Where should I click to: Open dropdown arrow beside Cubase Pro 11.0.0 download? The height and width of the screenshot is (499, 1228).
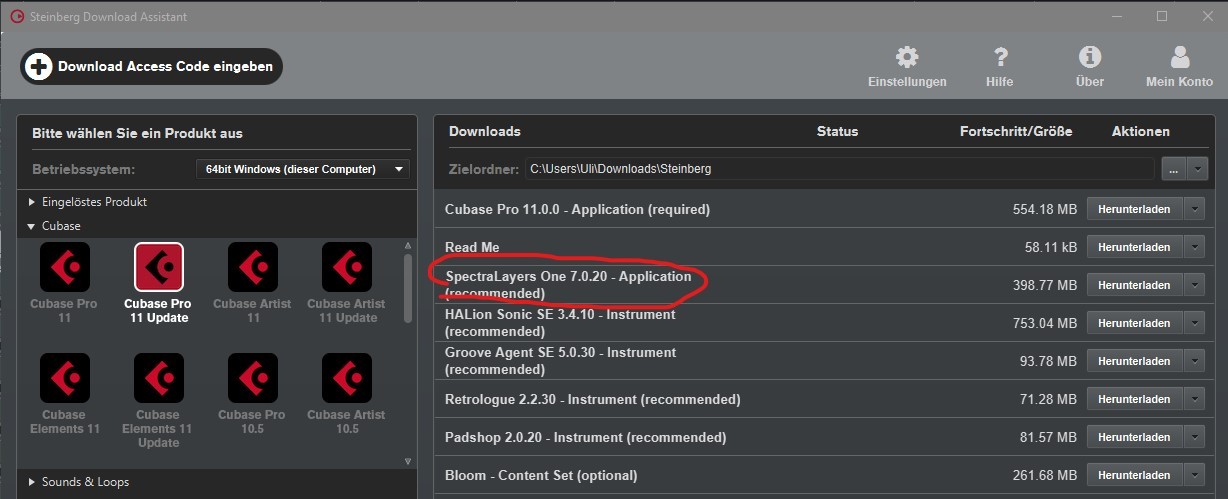[x=1194, y=209]
